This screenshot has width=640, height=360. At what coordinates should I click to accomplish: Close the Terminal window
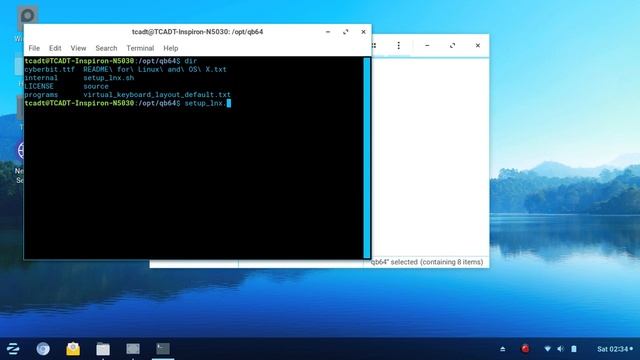[x=363, y=32]
